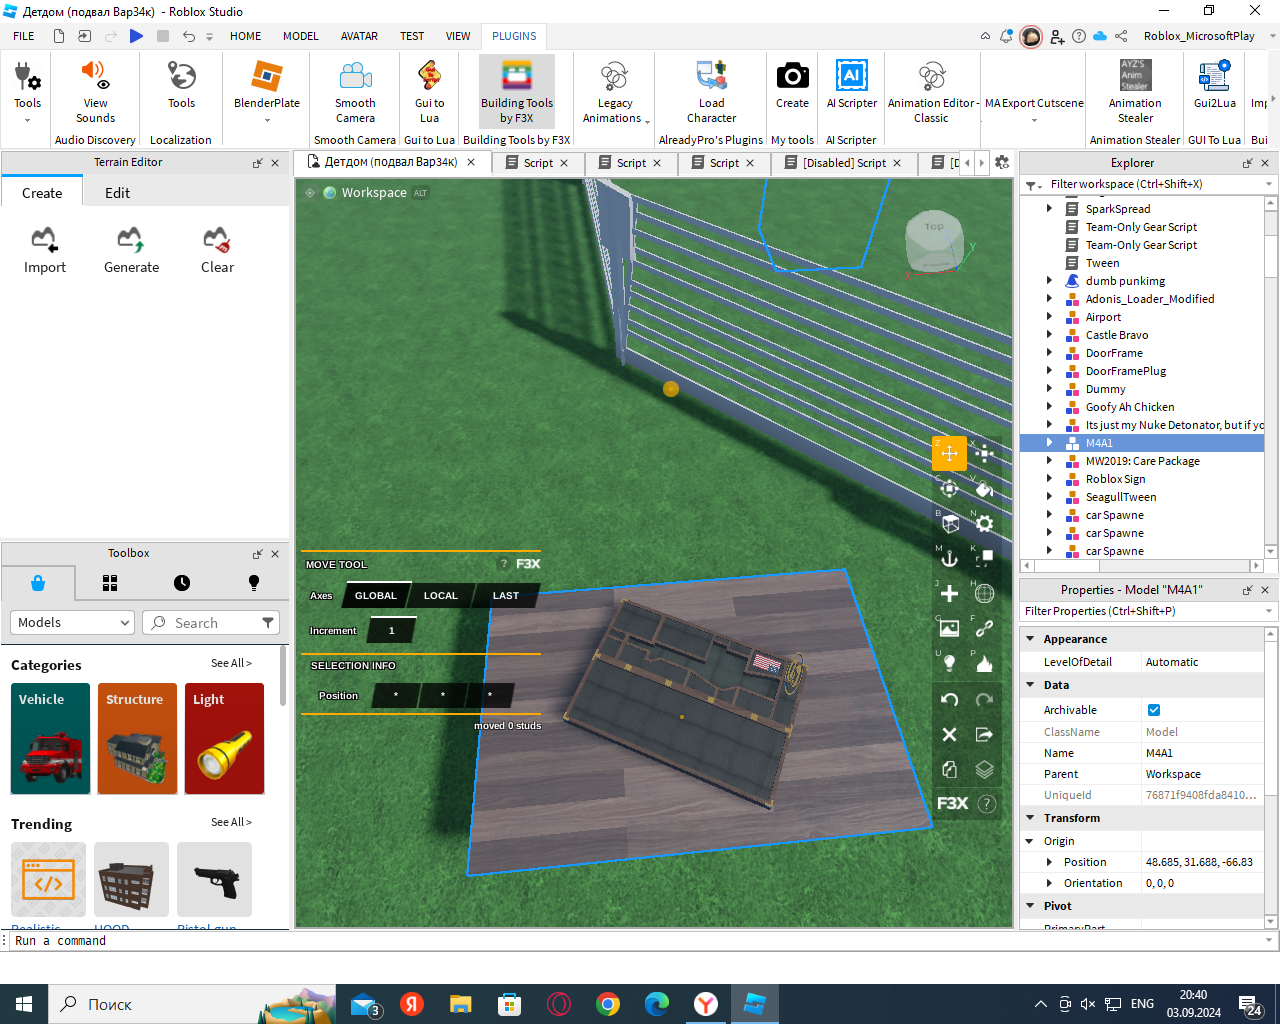
Task: Select the F3X Mesh globe tool
Action: [x=984, y=594]
